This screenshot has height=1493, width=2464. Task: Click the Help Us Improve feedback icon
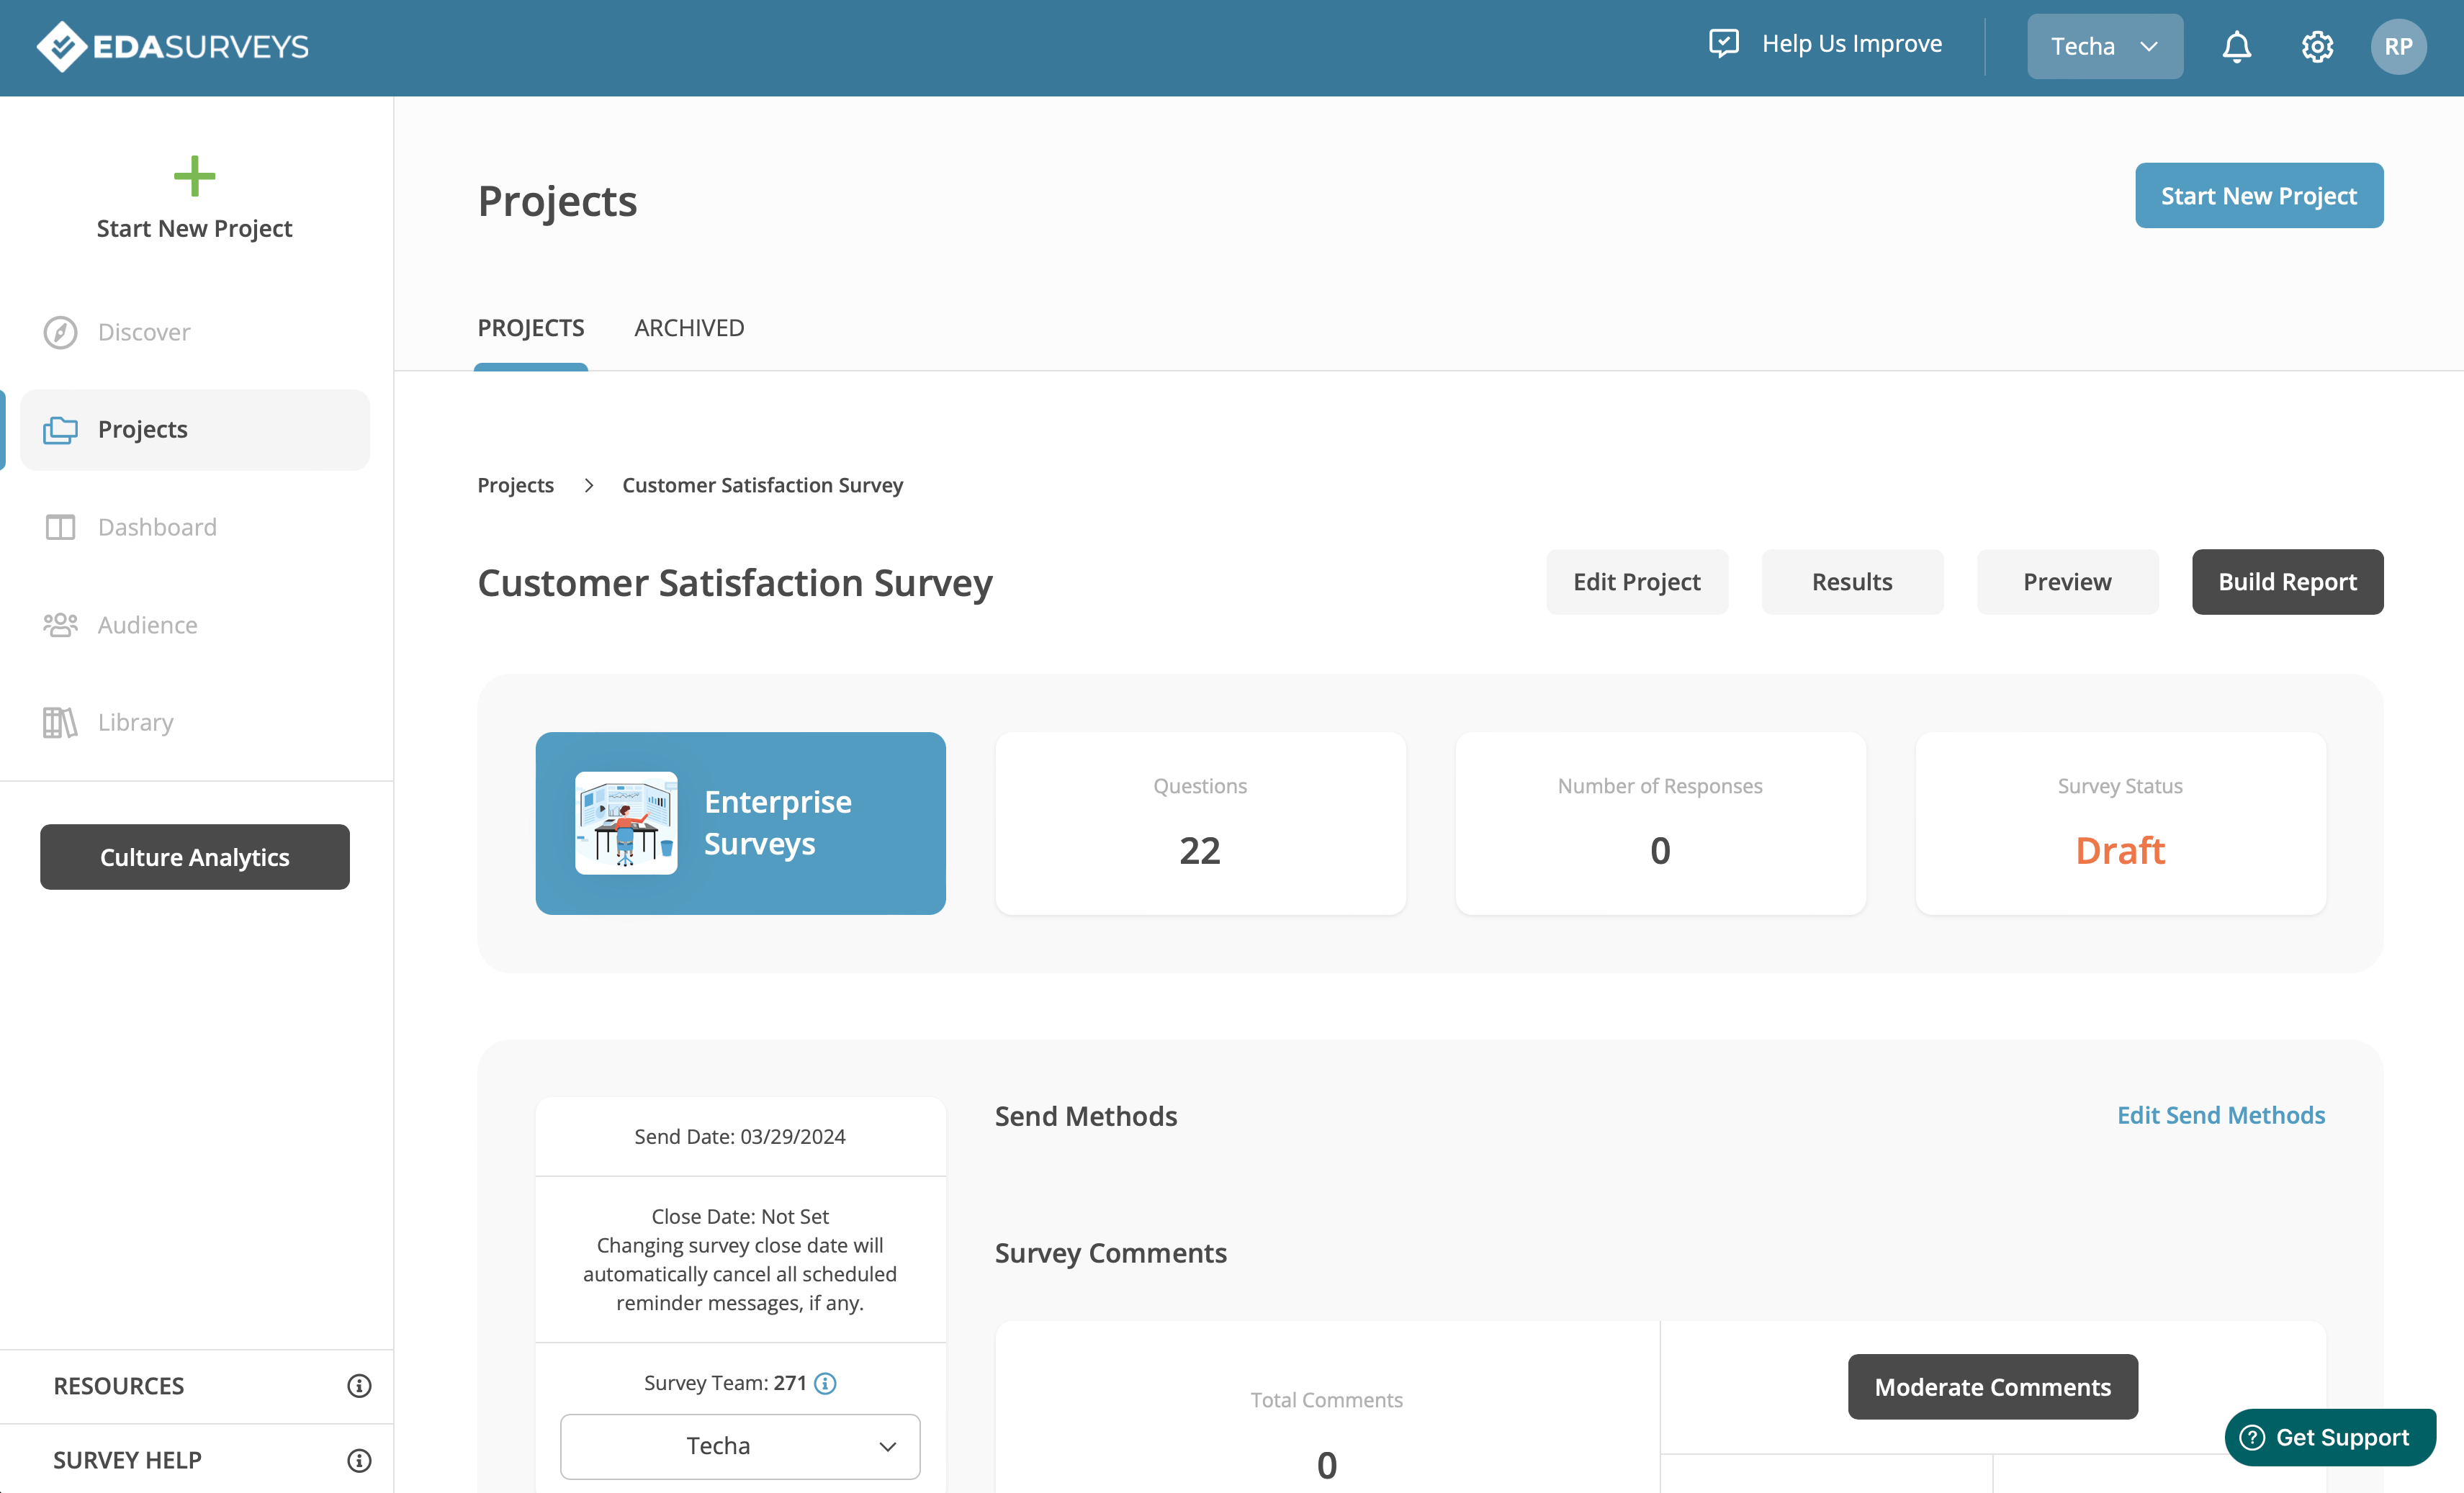click(x=1724, y=43)
